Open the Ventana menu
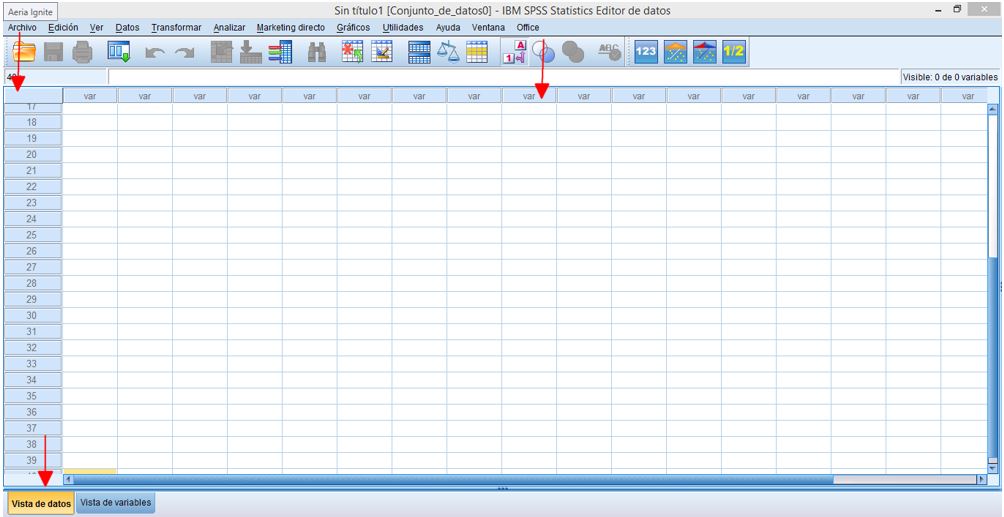Screen dimensions: 1004x517 (488, 28)
